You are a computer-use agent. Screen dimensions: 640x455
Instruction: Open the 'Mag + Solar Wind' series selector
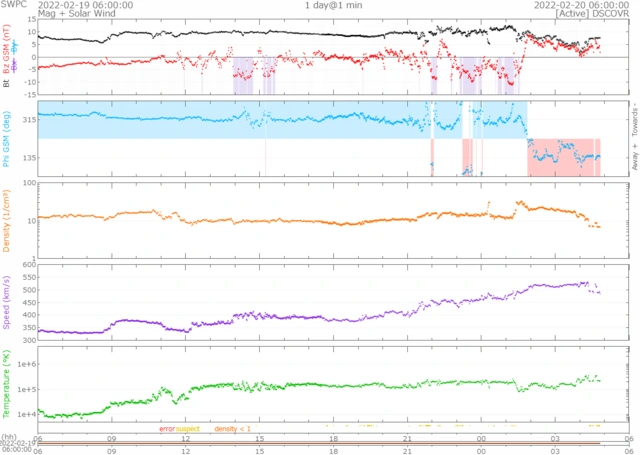coord(77,13)
